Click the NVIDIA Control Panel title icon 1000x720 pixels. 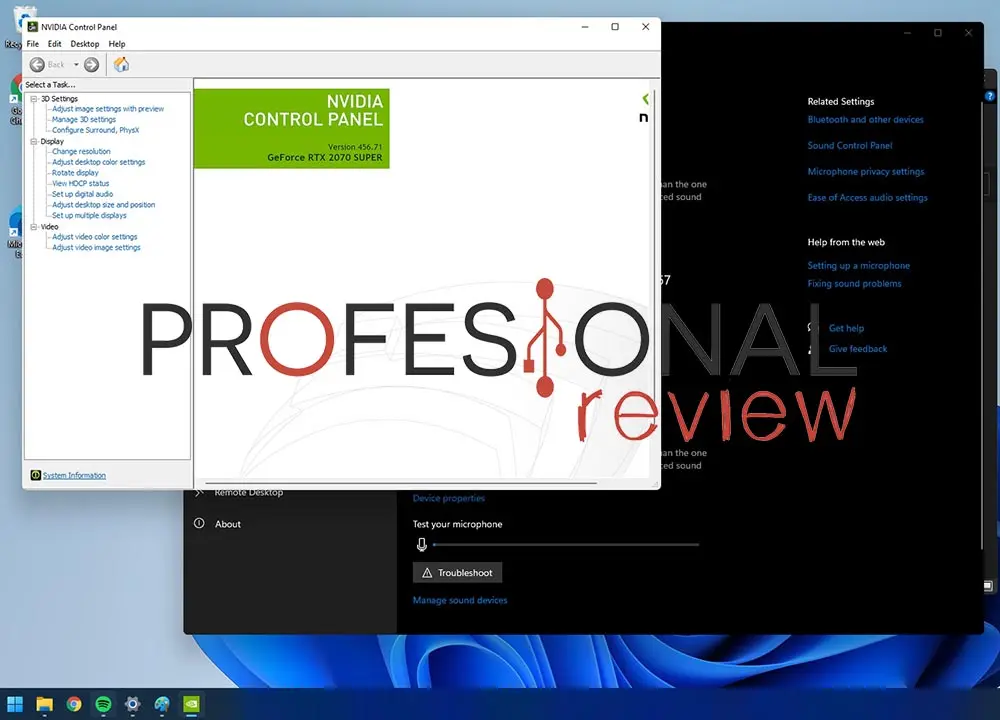click(33, 27)
